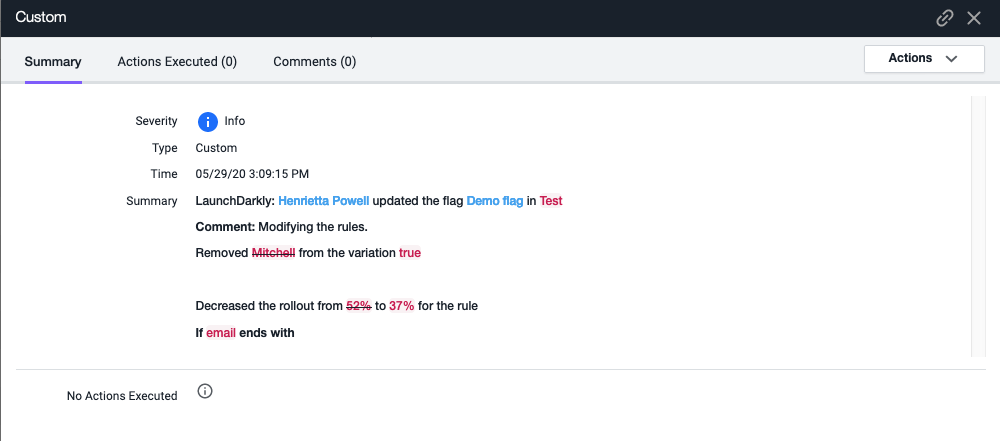Viewport: 1000px width, 441px height.
Task: Click info icon beside No Actions Executed
Action: tap(205, 391)
